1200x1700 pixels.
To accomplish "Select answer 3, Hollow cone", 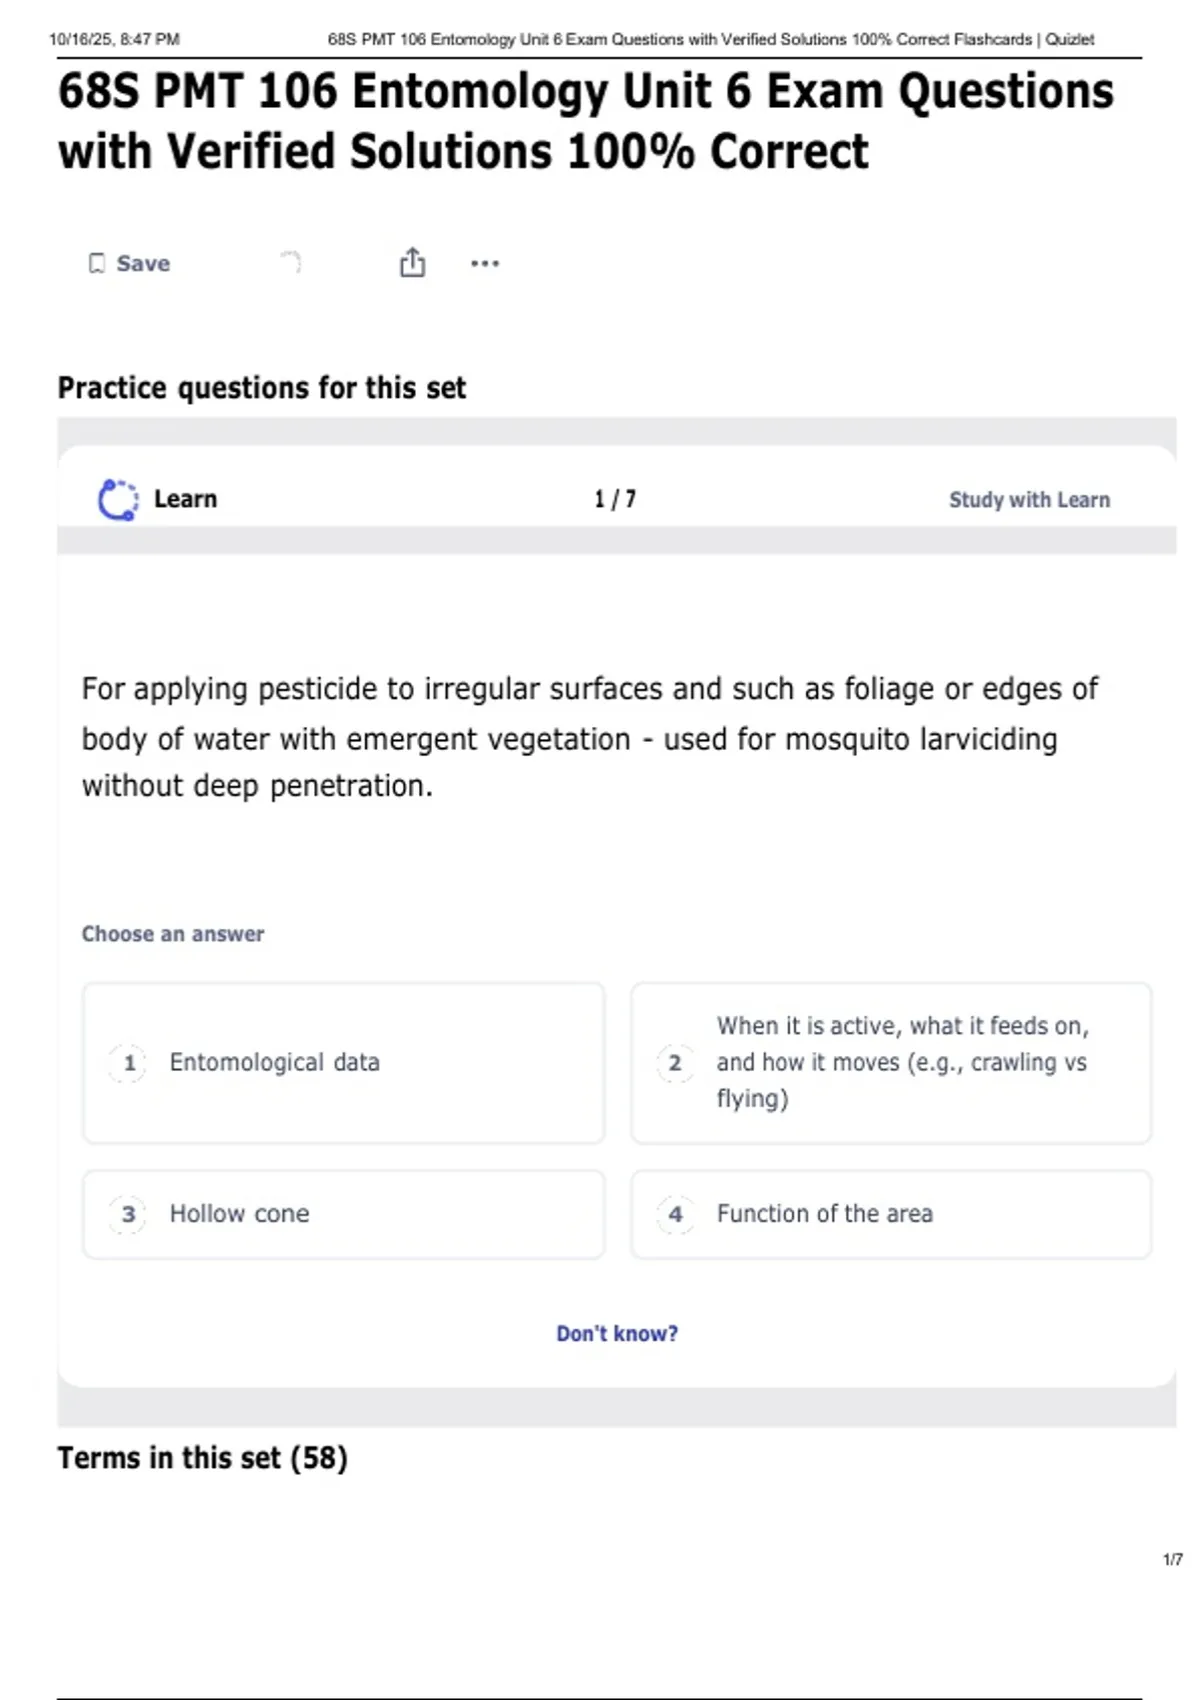I will coord(343,1214).
